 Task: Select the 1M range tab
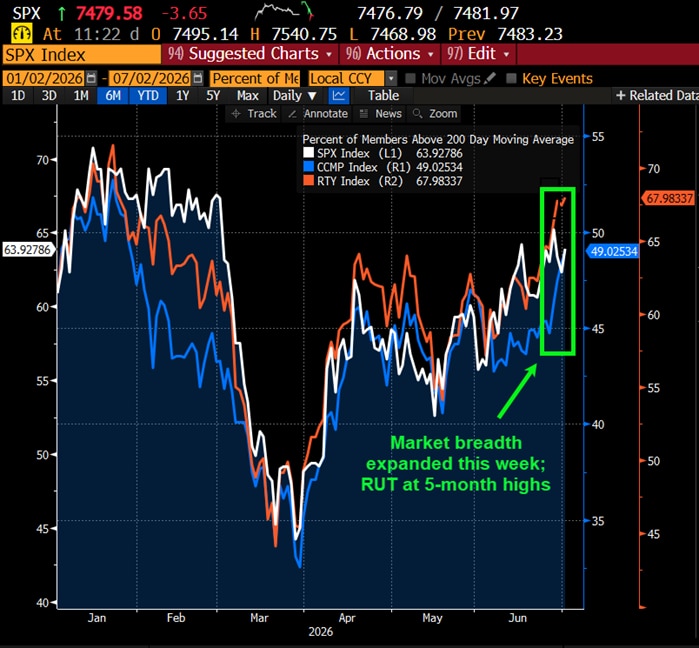[81, 95]
